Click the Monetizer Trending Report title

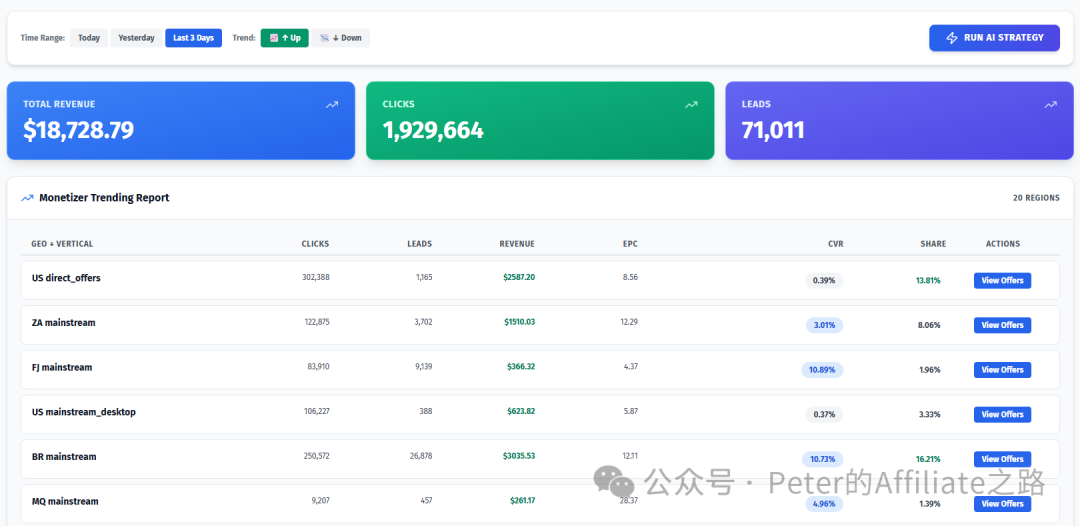pyautogui.click(x=104, y=198)
